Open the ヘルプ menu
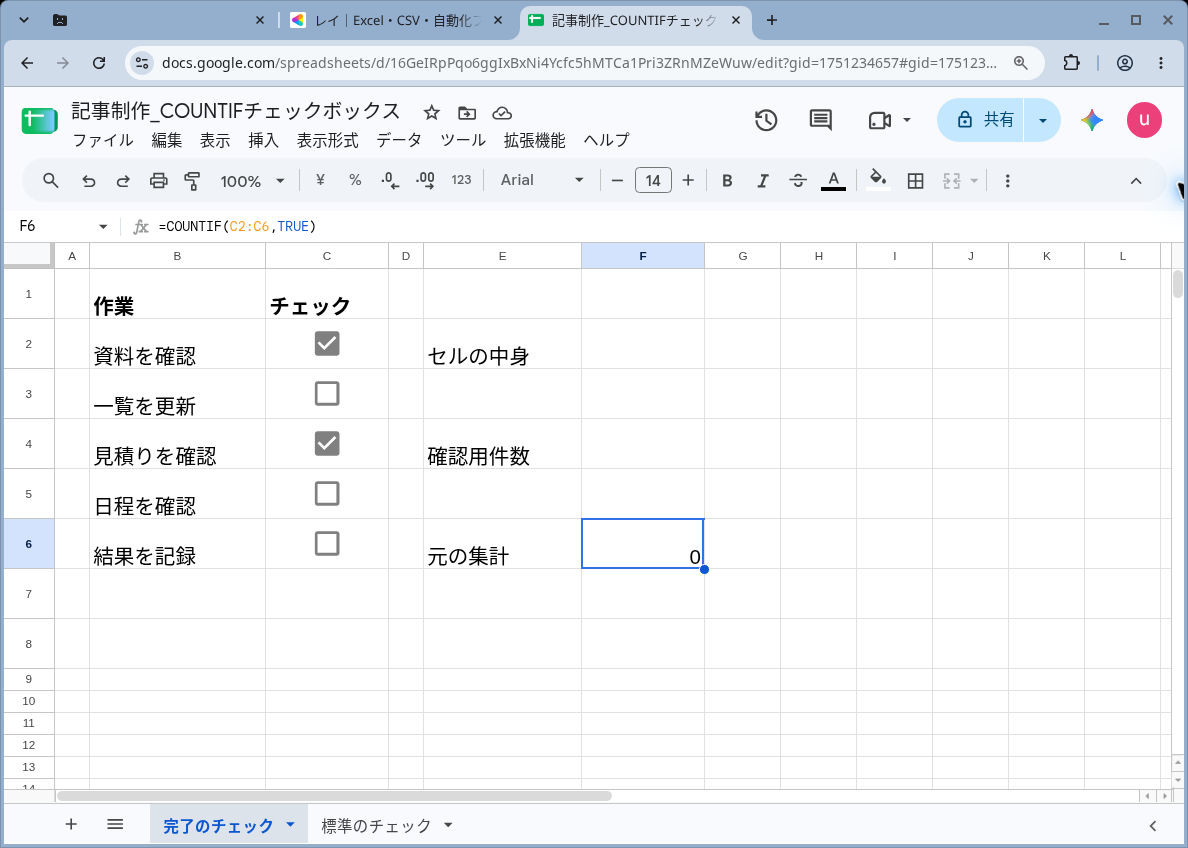 pos(606,140)
